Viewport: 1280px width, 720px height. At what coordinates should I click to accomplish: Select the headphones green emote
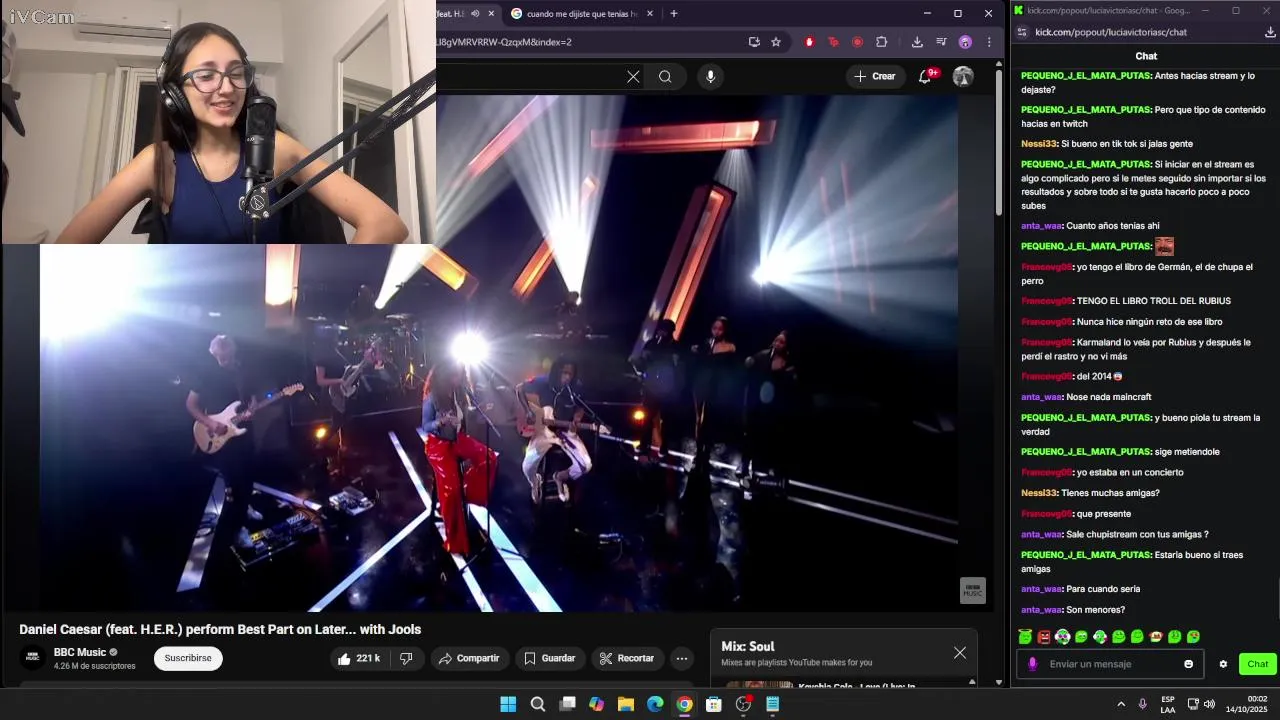(1063, 637)
